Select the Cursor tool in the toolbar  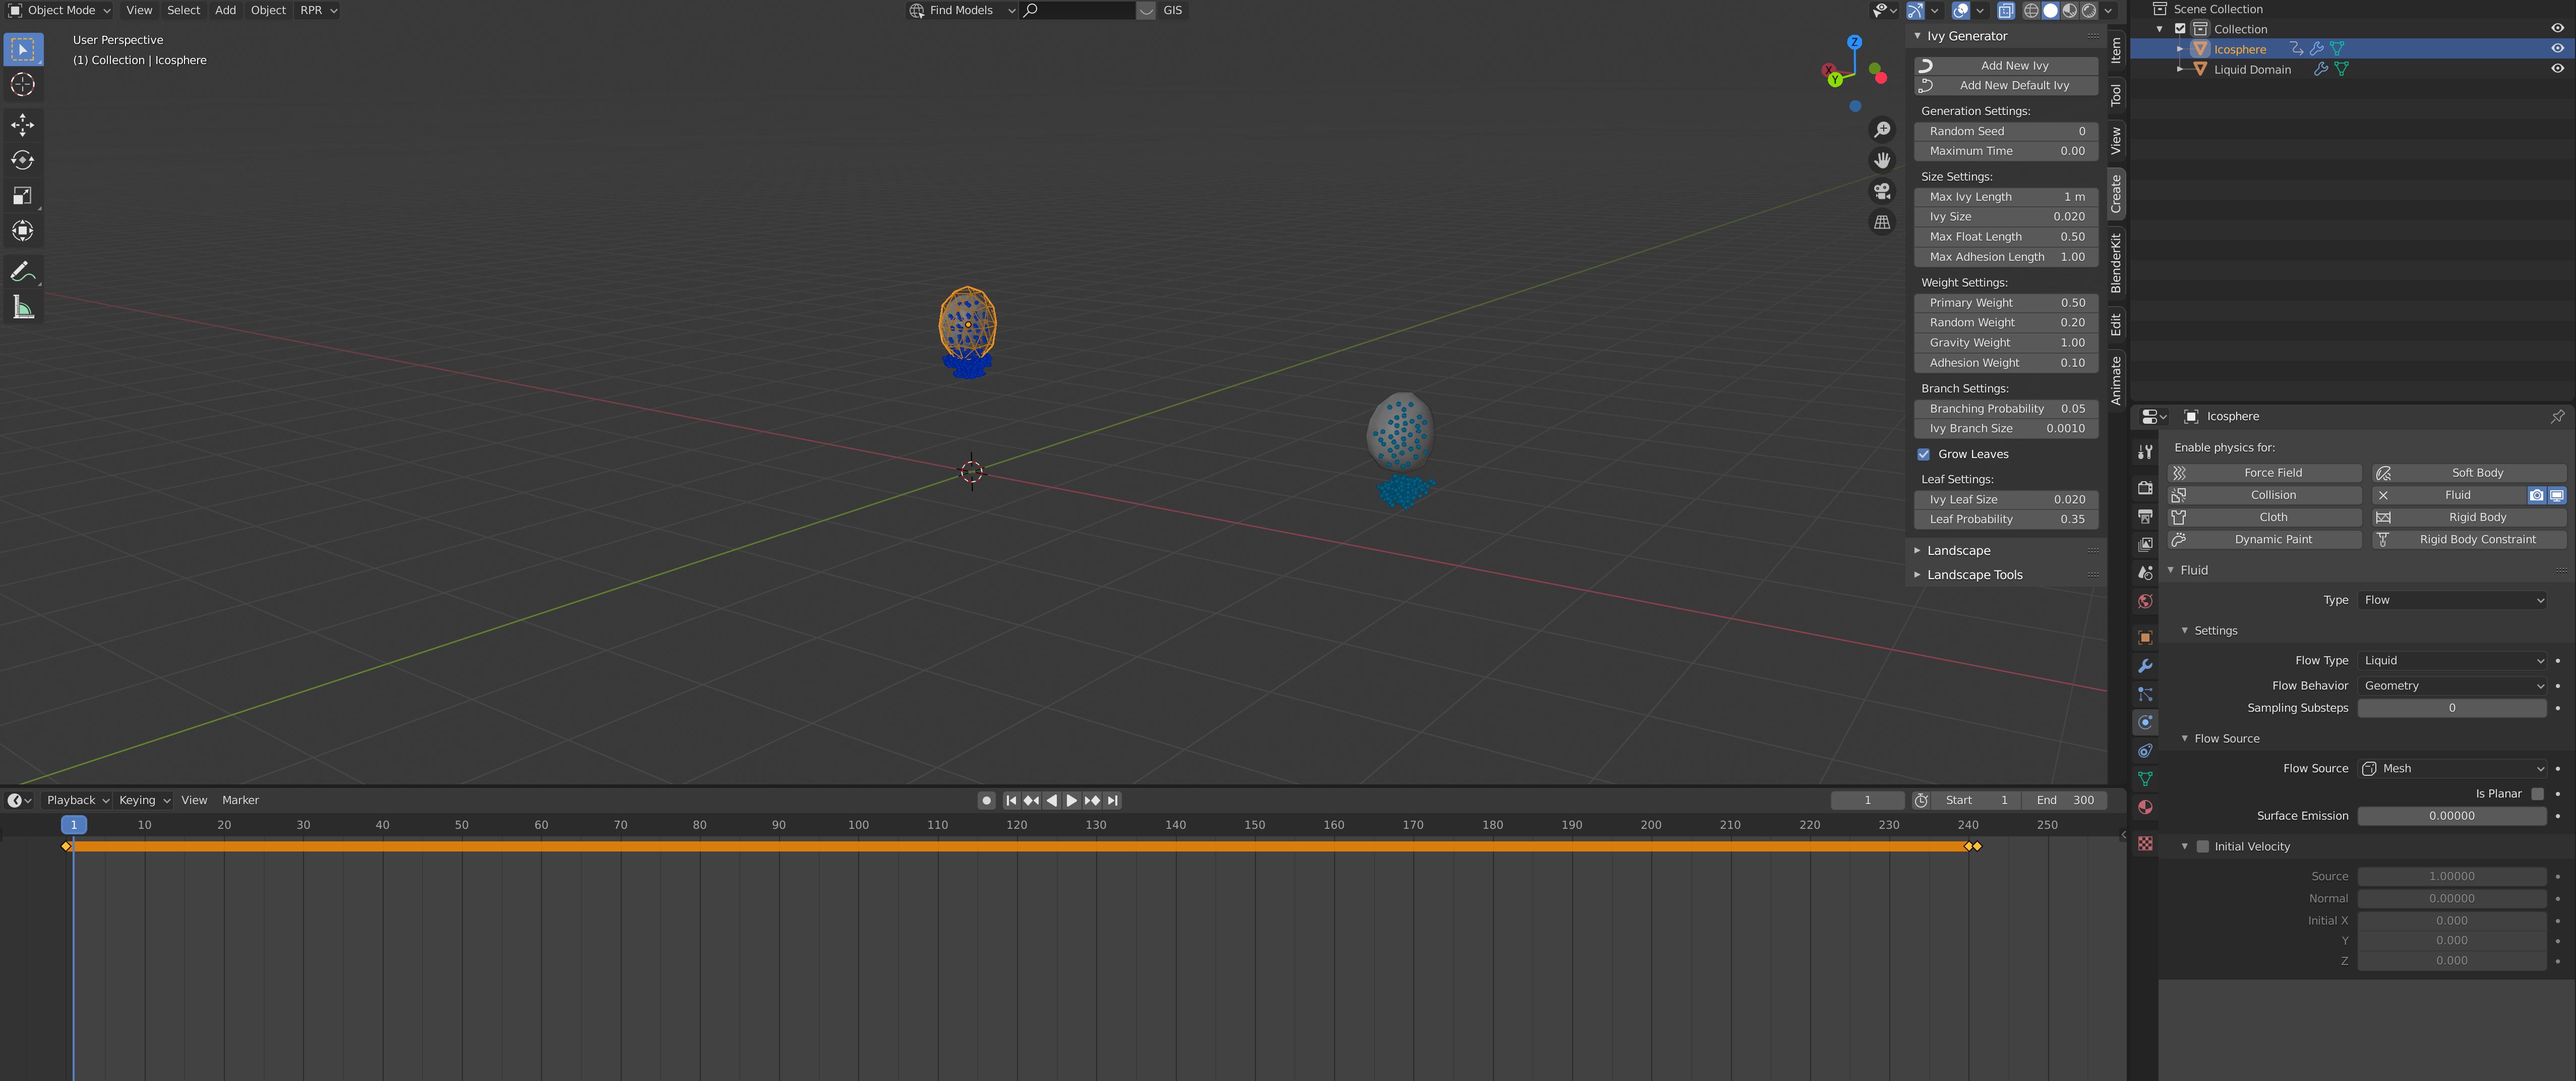tap(22, 85)
